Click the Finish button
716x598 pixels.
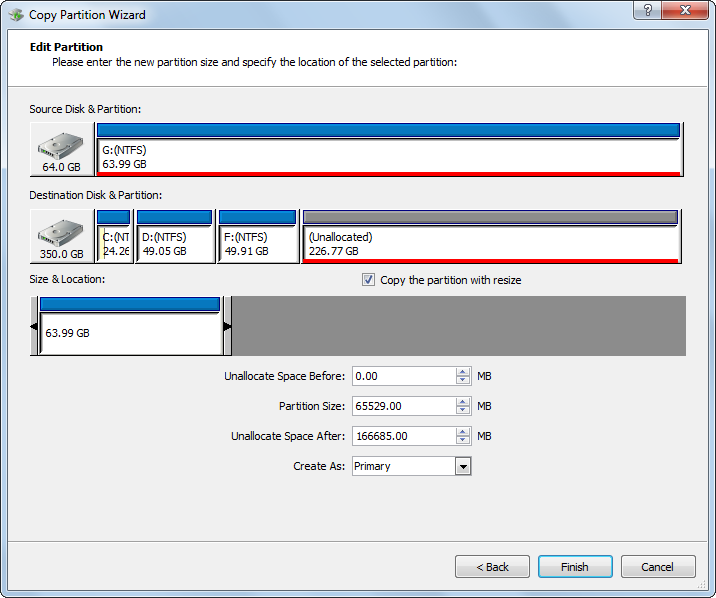click(x=575, y=567)
